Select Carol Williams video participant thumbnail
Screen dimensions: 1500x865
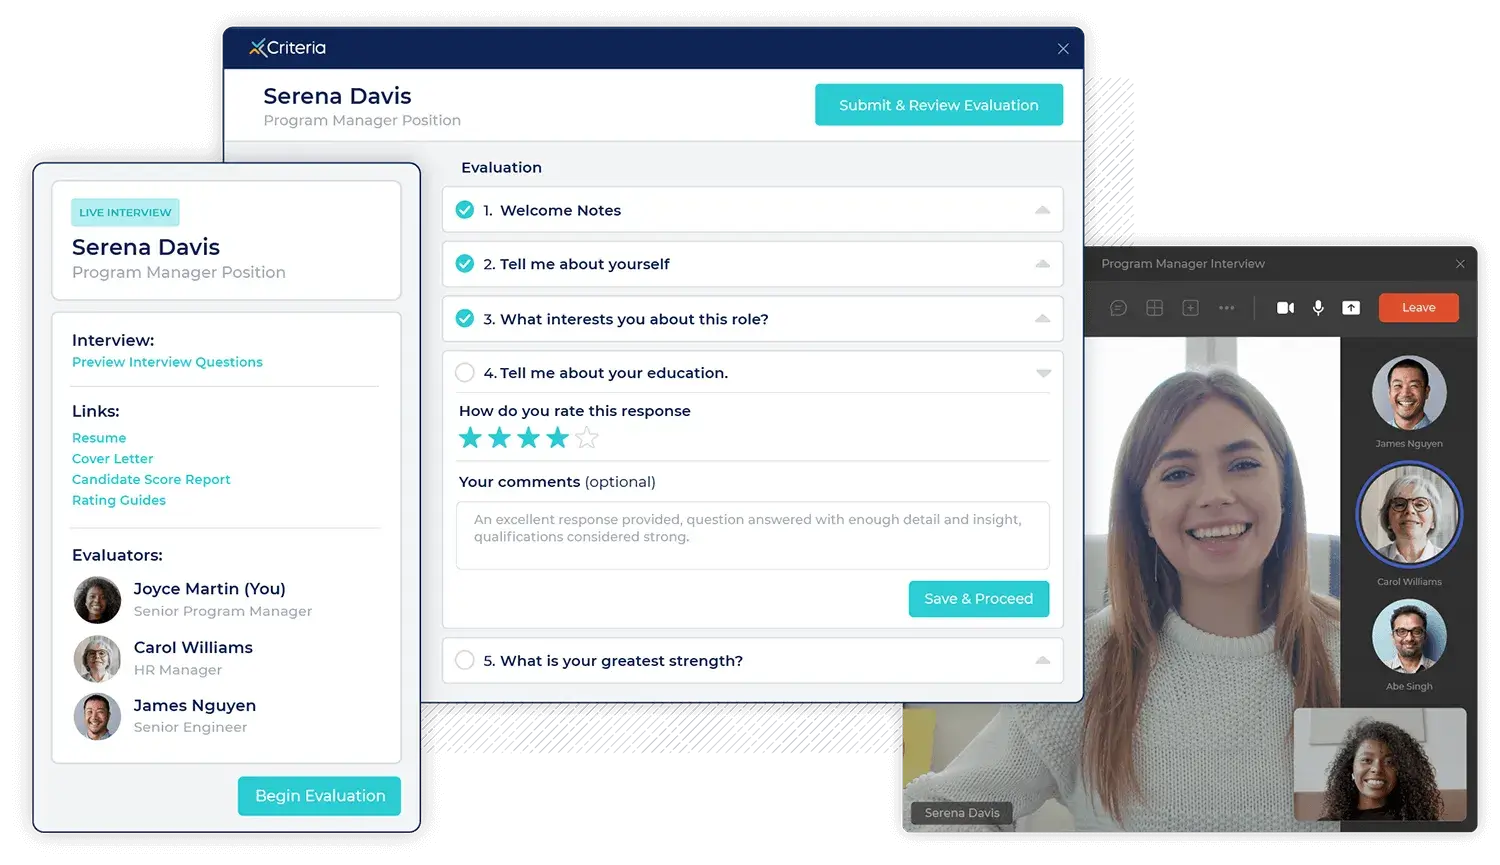(1409, 515)
